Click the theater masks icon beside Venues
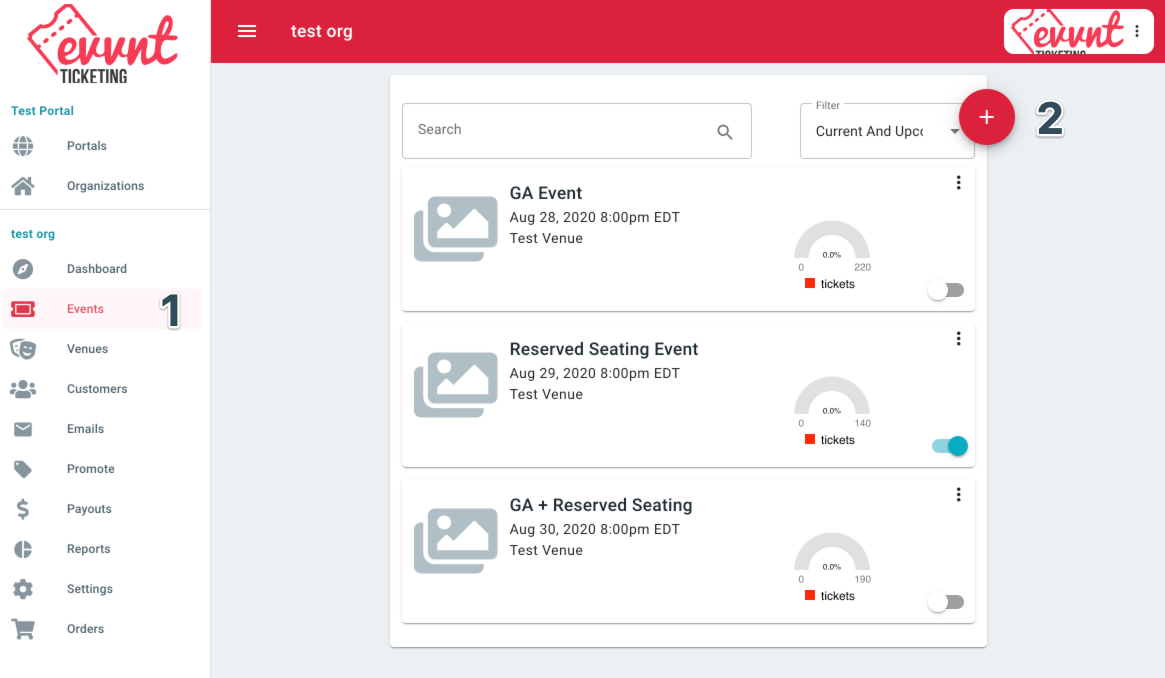 click(23, 349)
